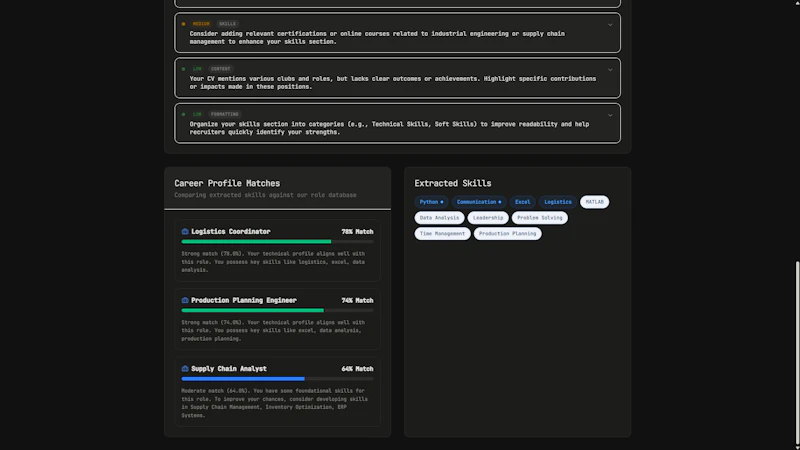Click the Logistics Coordinator match progress bar
This screenshot has height=450, width=800.
tap(277, 242)
